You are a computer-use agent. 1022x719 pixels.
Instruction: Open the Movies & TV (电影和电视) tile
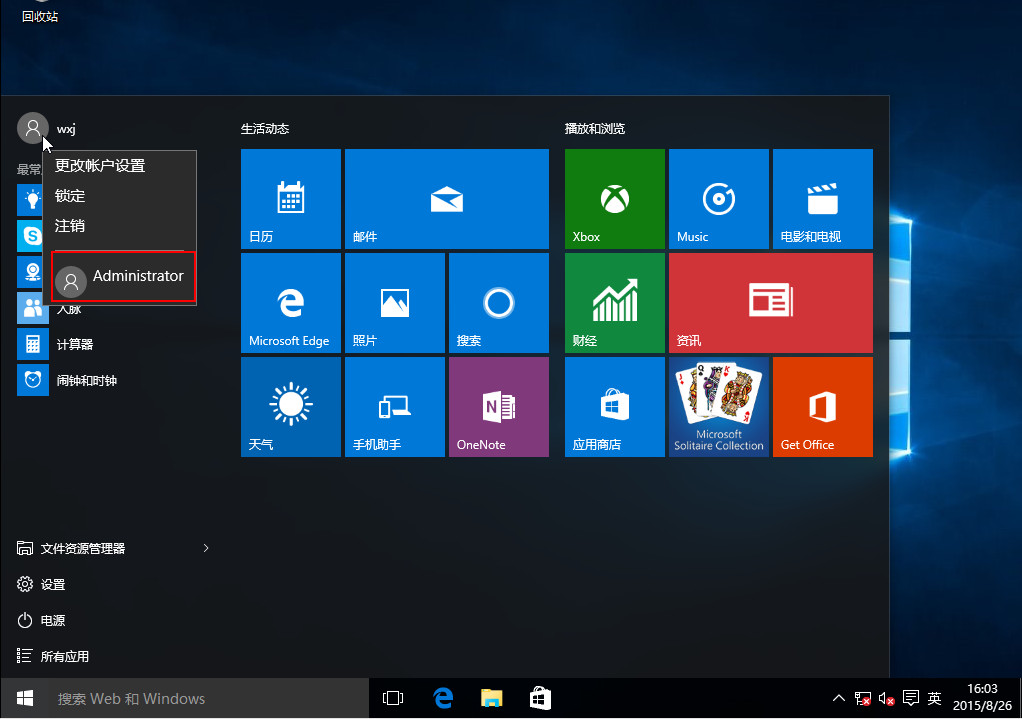pyautogui.click(x=823, y=199)
